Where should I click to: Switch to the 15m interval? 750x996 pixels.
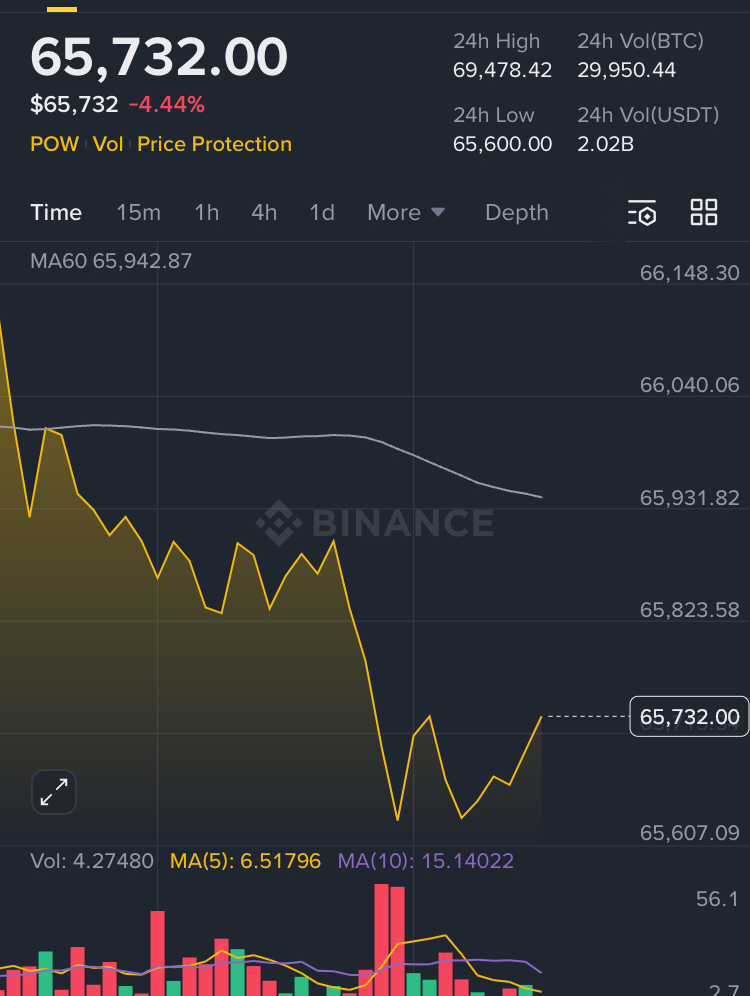(138, 212)
